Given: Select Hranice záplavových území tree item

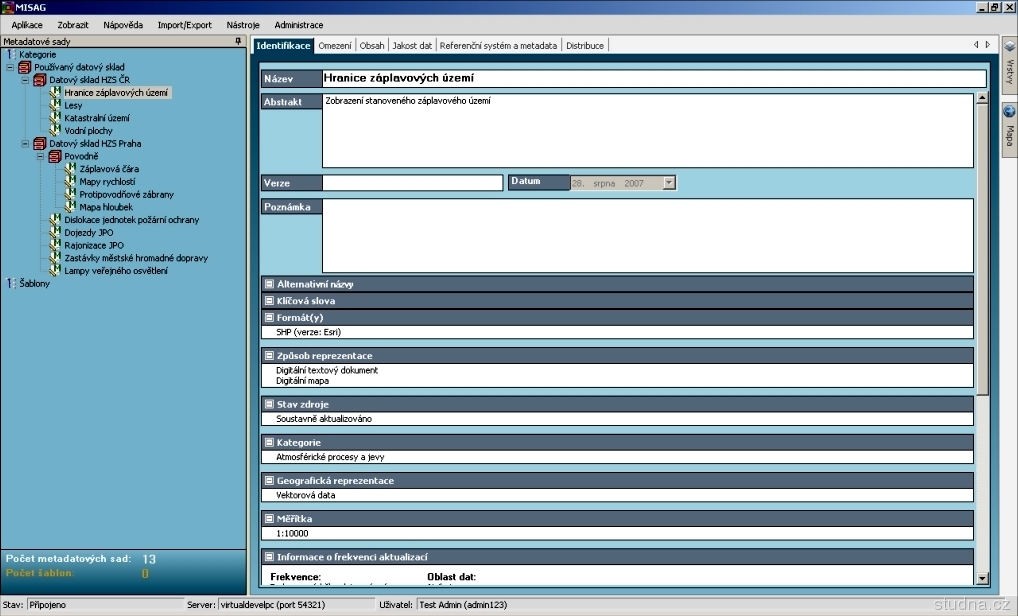Looking at the screenshot, I should (116, 93).
